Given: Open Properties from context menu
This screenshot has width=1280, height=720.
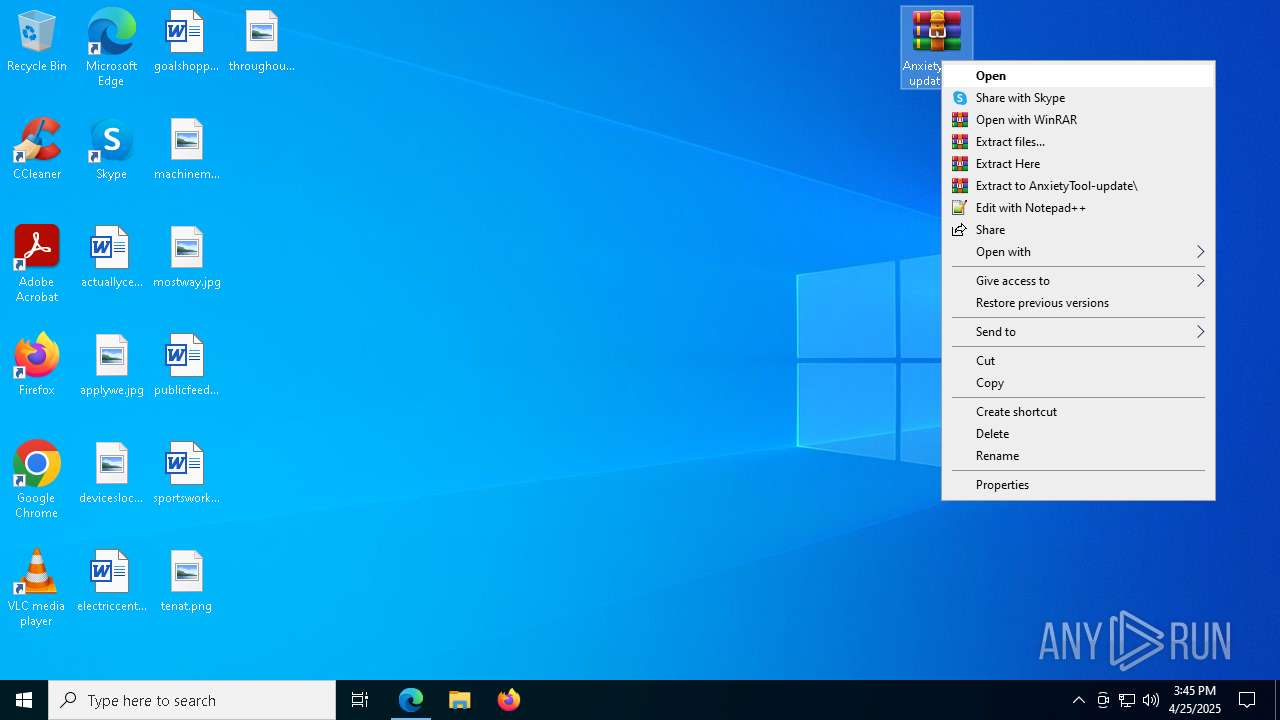Looking at the screenshot, I should pyautogui.click(x=1078, y=485).
